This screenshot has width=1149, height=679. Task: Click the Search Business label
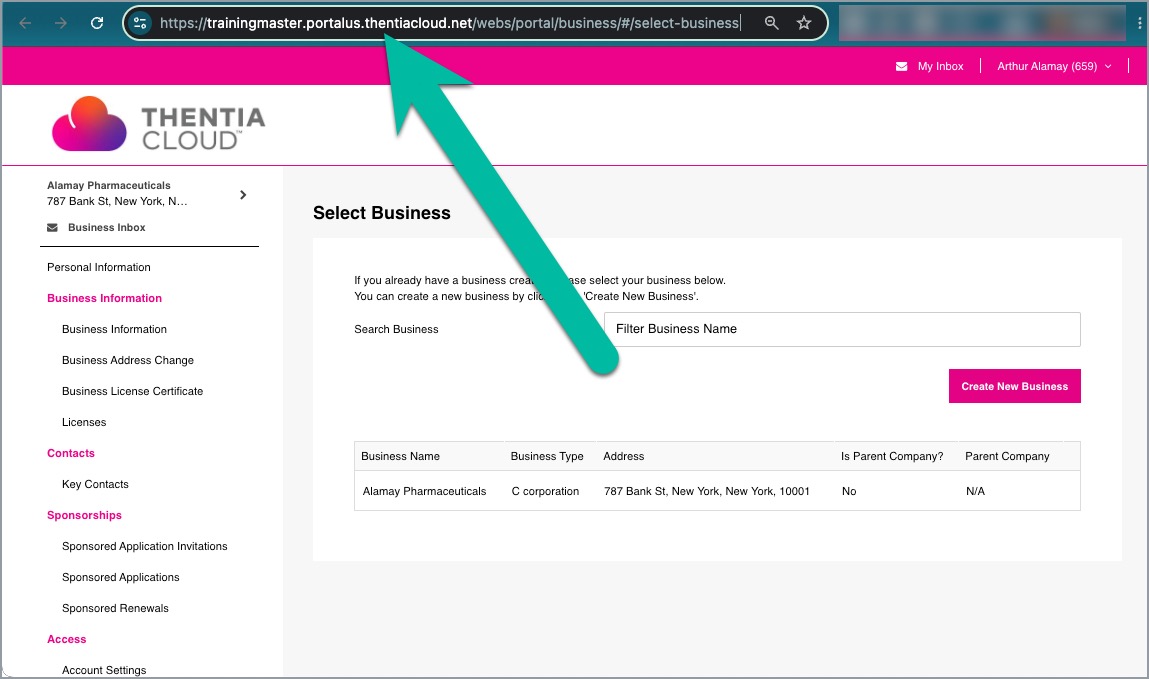[x=396, y=330]
